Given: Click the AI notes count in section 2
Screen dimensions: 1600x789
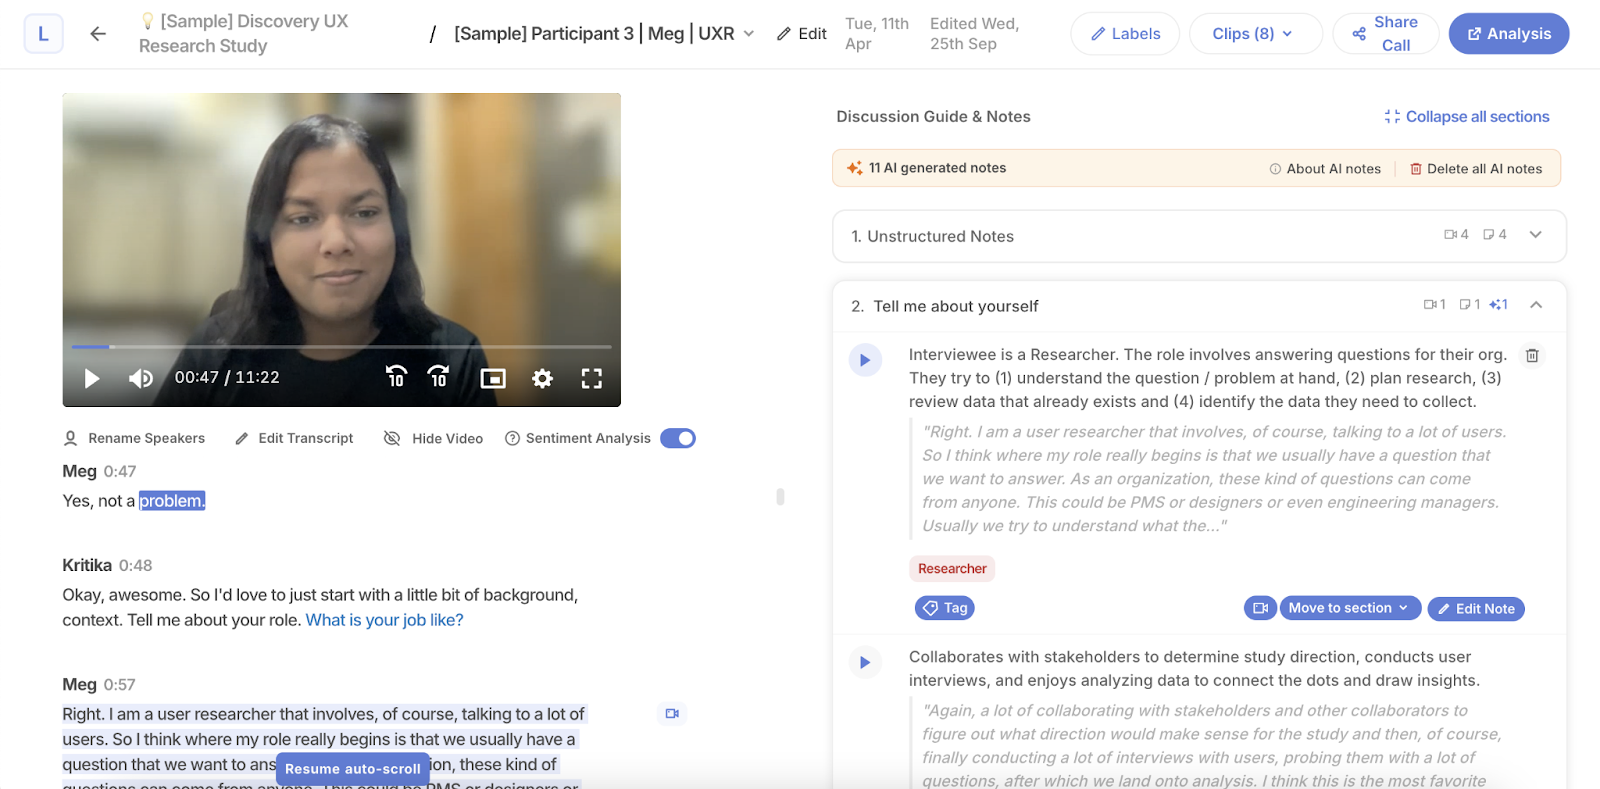Looking at the screenshot, I should coord(1498,304).
